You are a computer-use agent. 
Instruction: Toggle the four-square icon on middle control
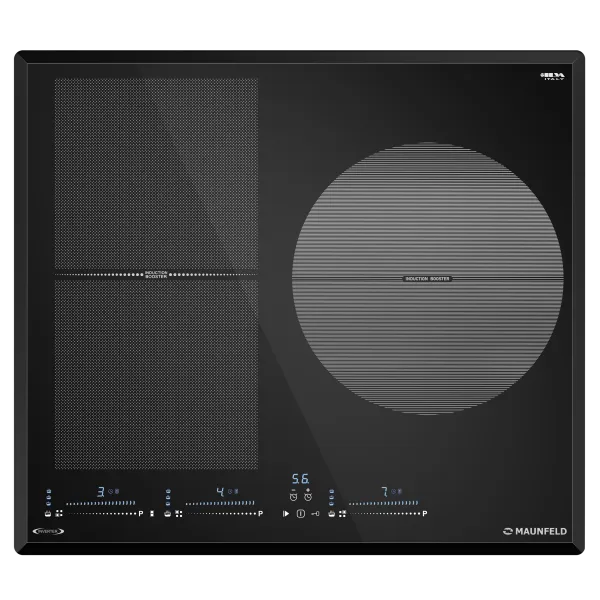tap(178, 514)
